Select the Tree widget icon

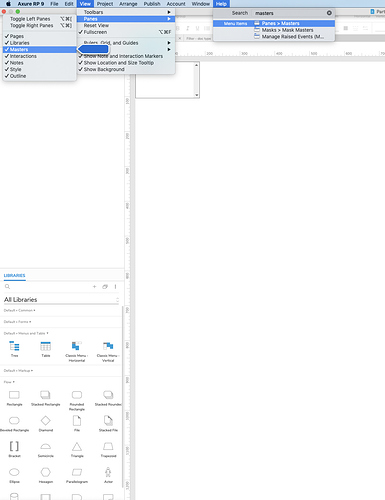coord(14,346)
